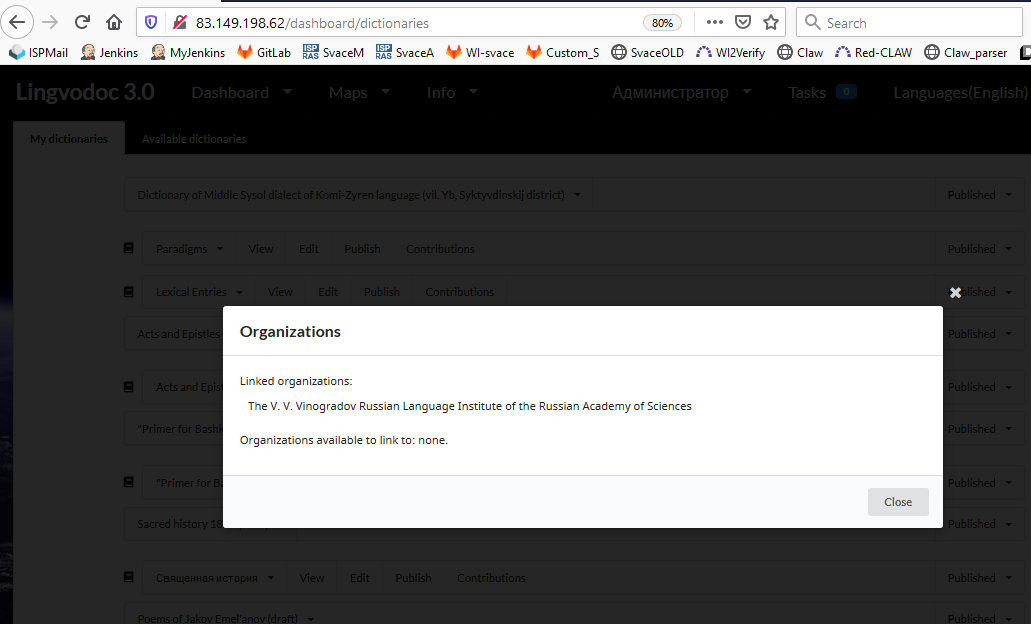Click the book icon beside Священная история
Image resolution: width=1031 pixels, height=624 pixels.
[x=128, y=577]
